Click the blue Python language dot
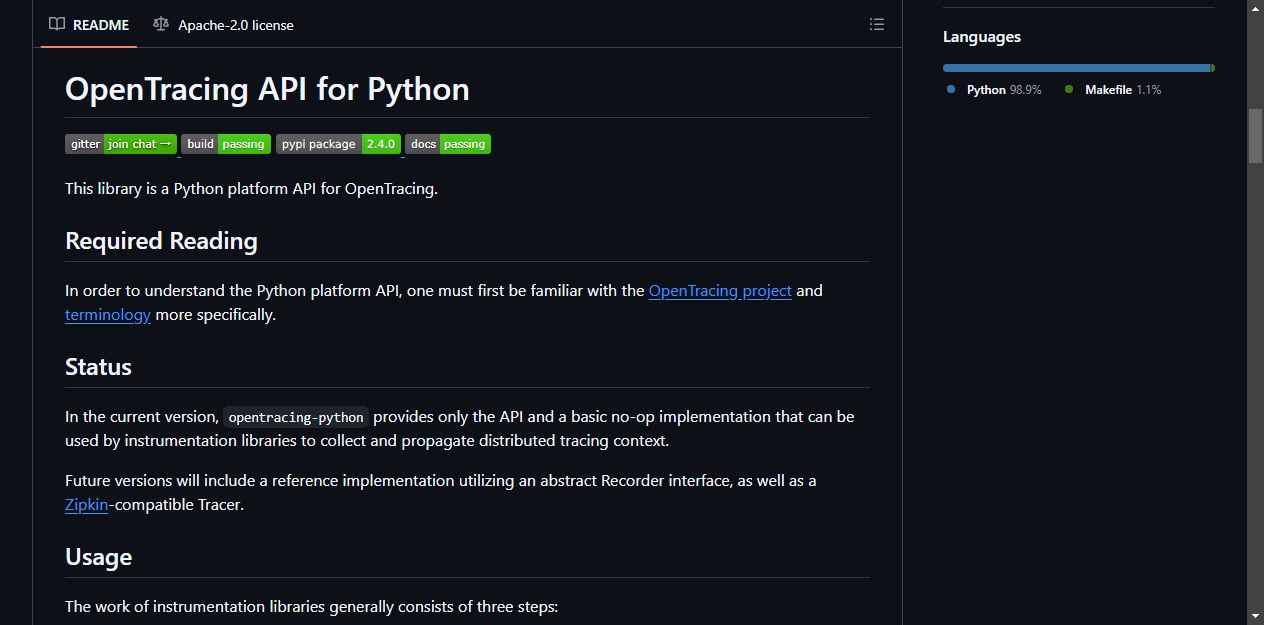Screen dimensions: 1264x625 (951, 89)
